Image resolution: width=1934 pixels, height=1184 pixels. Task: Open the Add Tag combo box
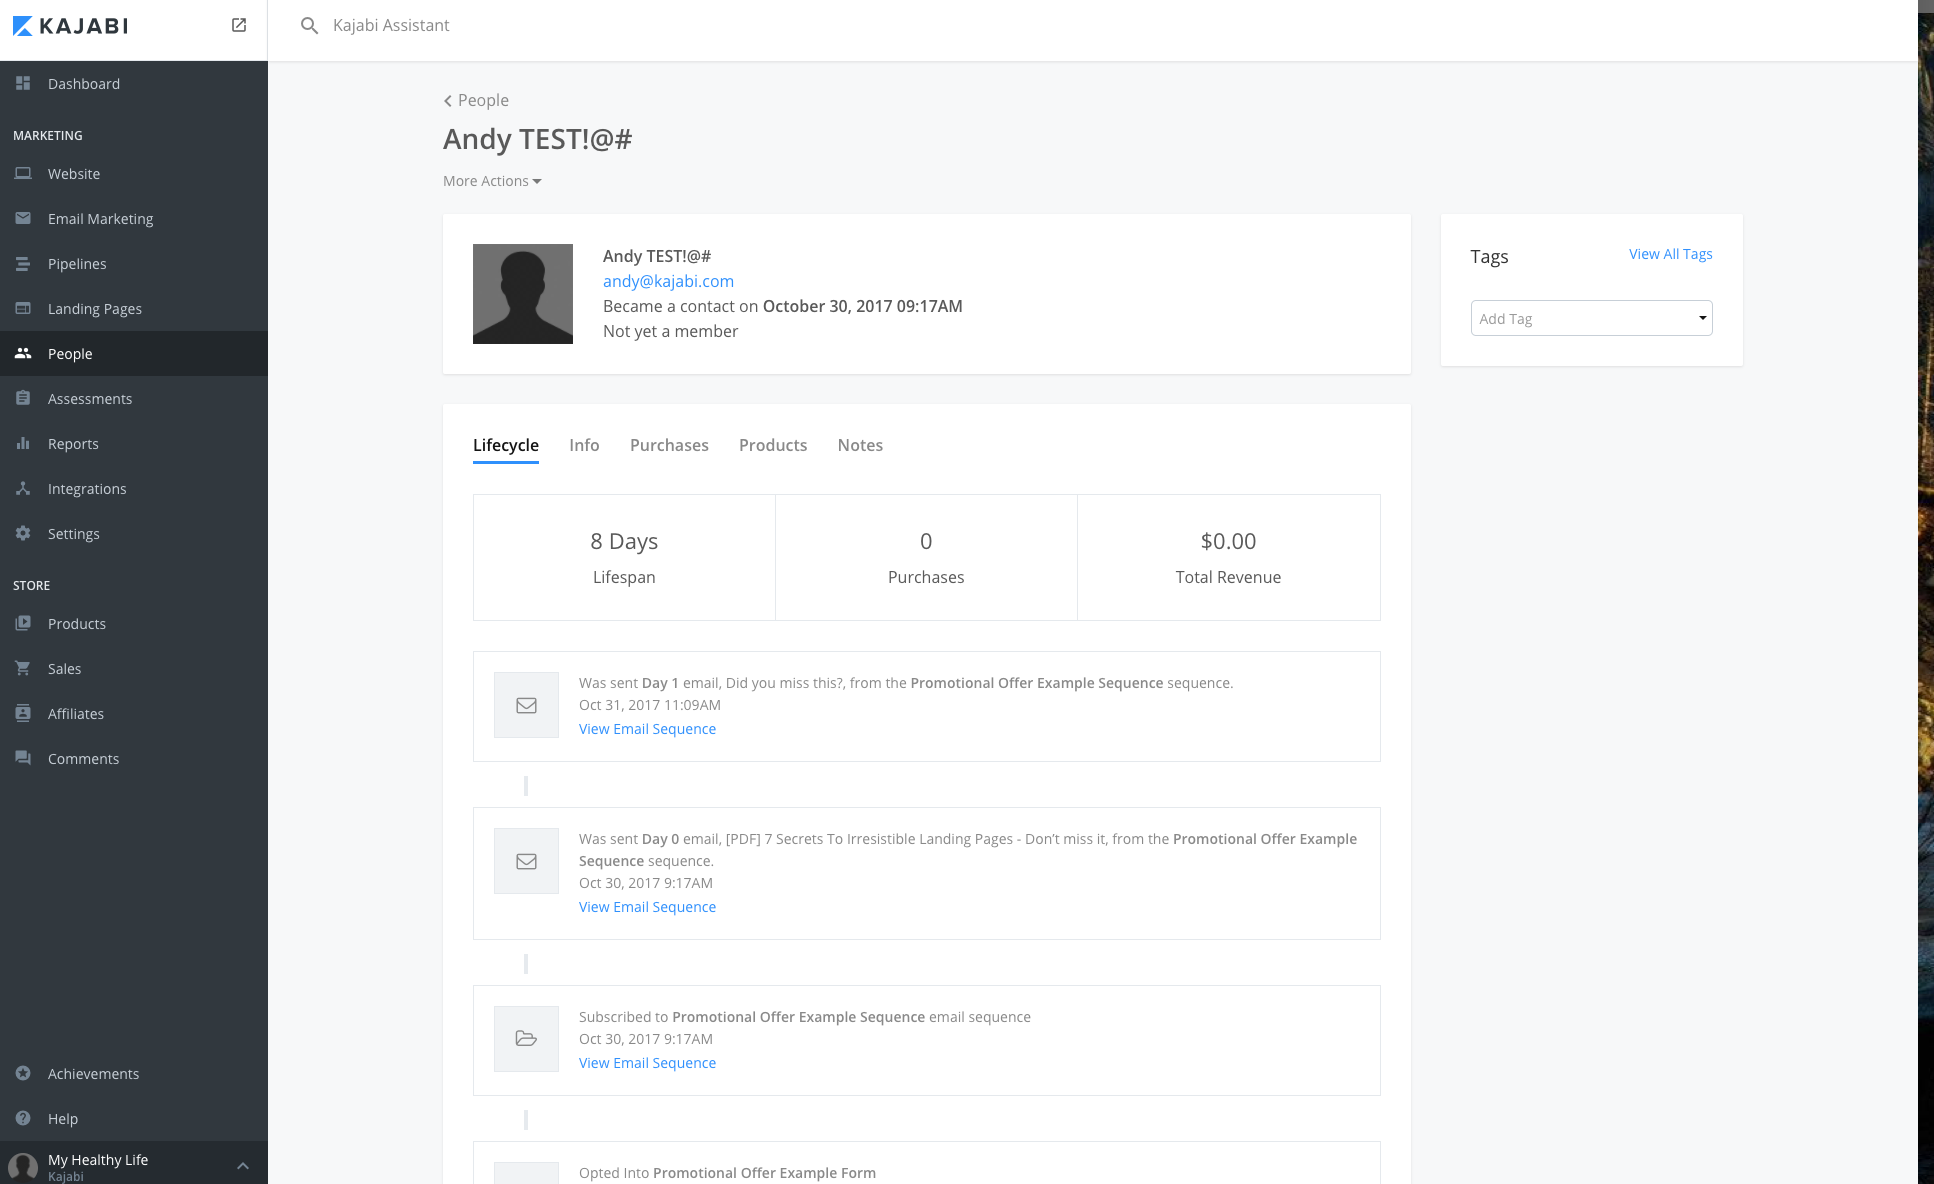click(1591, 318)
